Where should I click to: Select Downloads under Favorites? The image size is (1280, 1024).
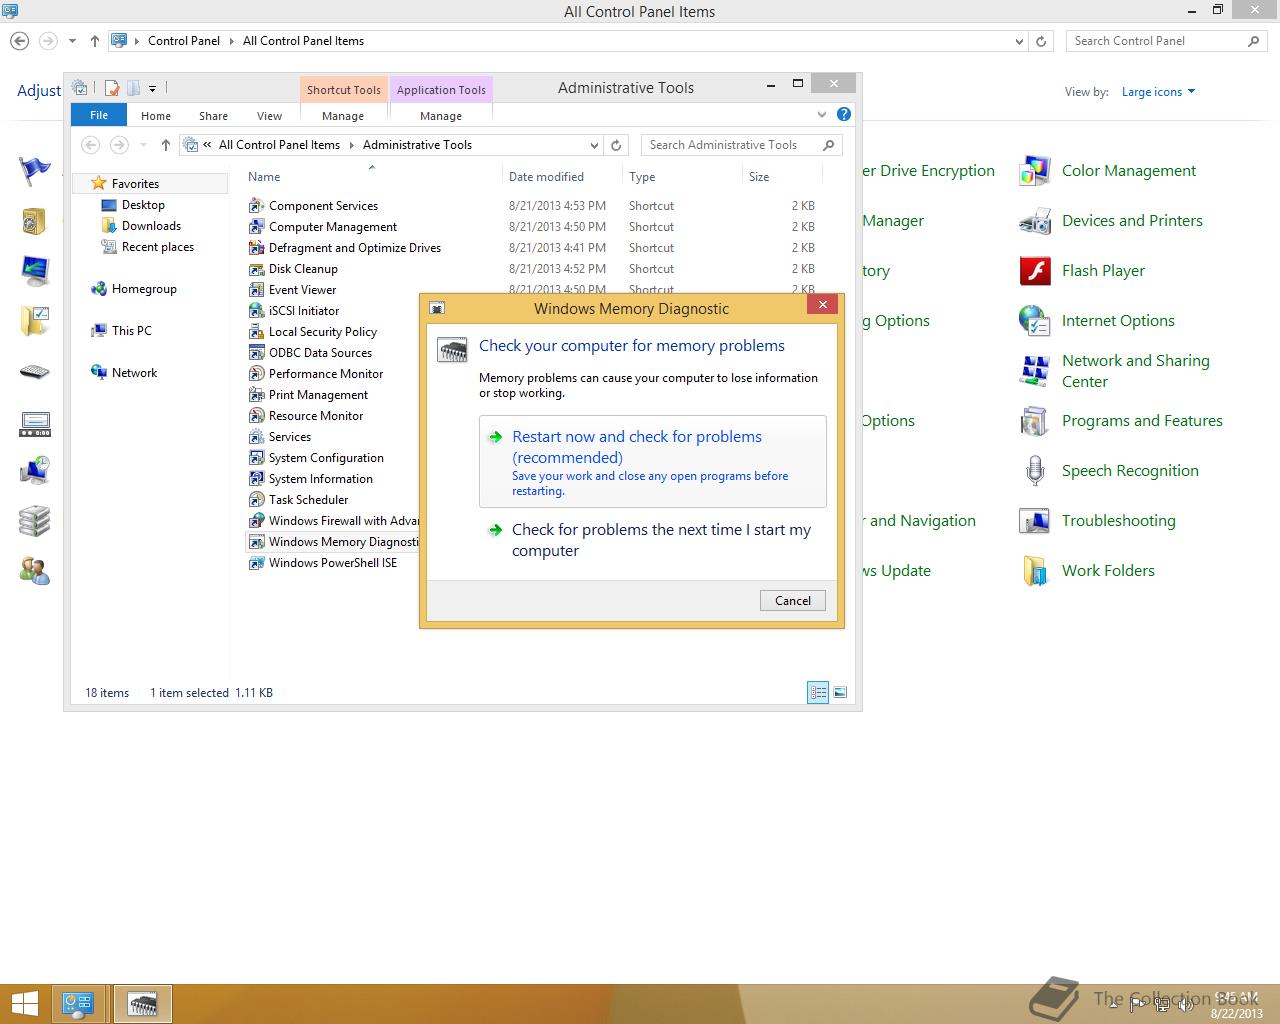pyautogui.click(x=151, y=226)
